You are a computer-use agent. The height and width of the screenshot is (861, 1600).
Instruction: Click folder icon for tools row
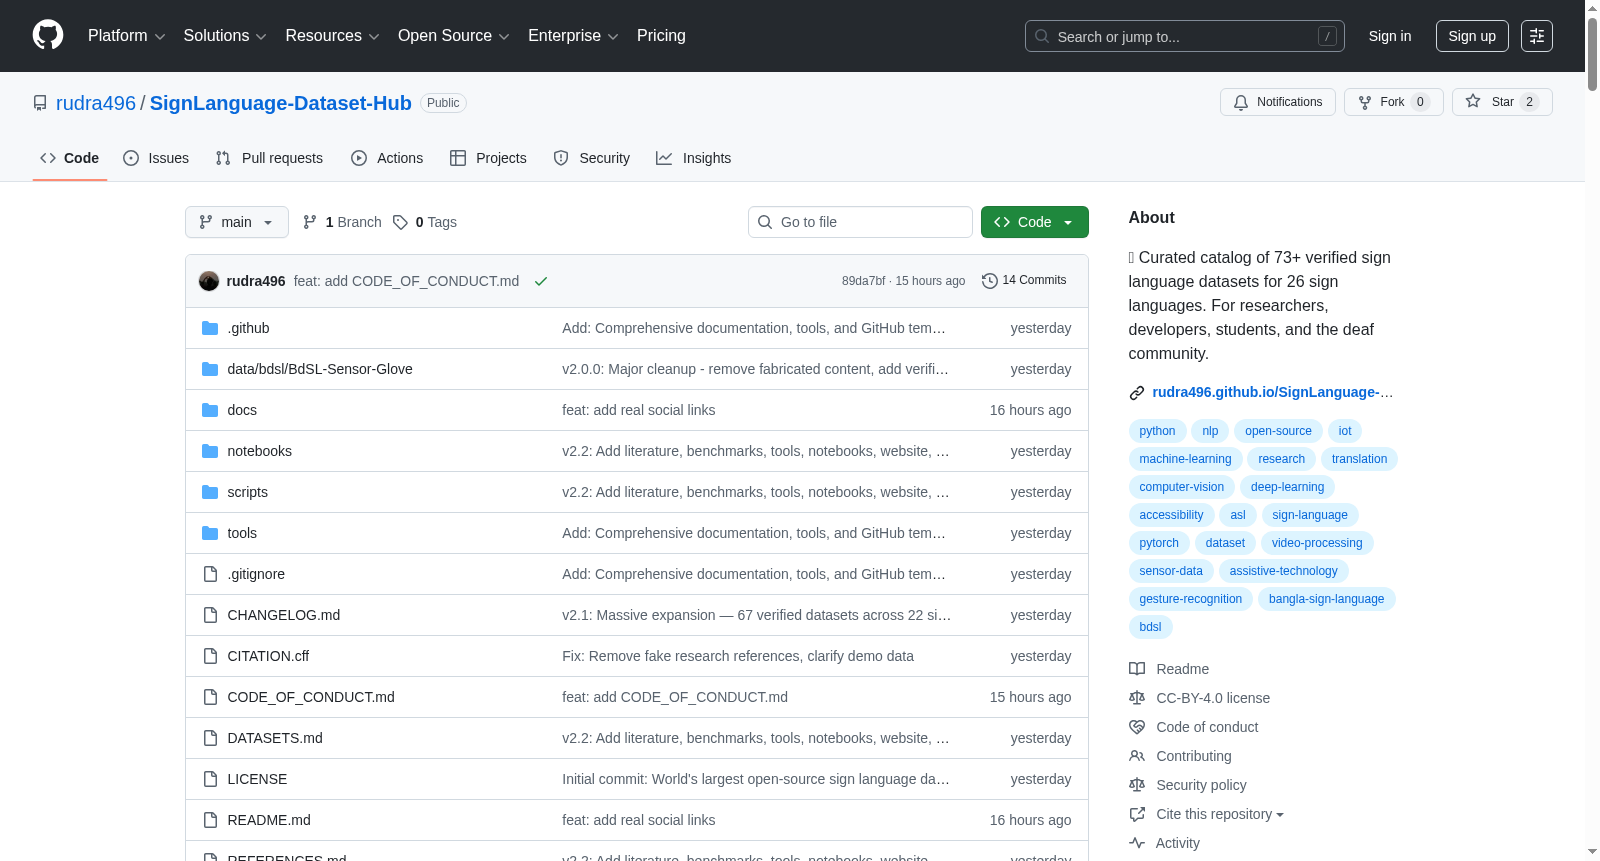[x=210, y=533]
